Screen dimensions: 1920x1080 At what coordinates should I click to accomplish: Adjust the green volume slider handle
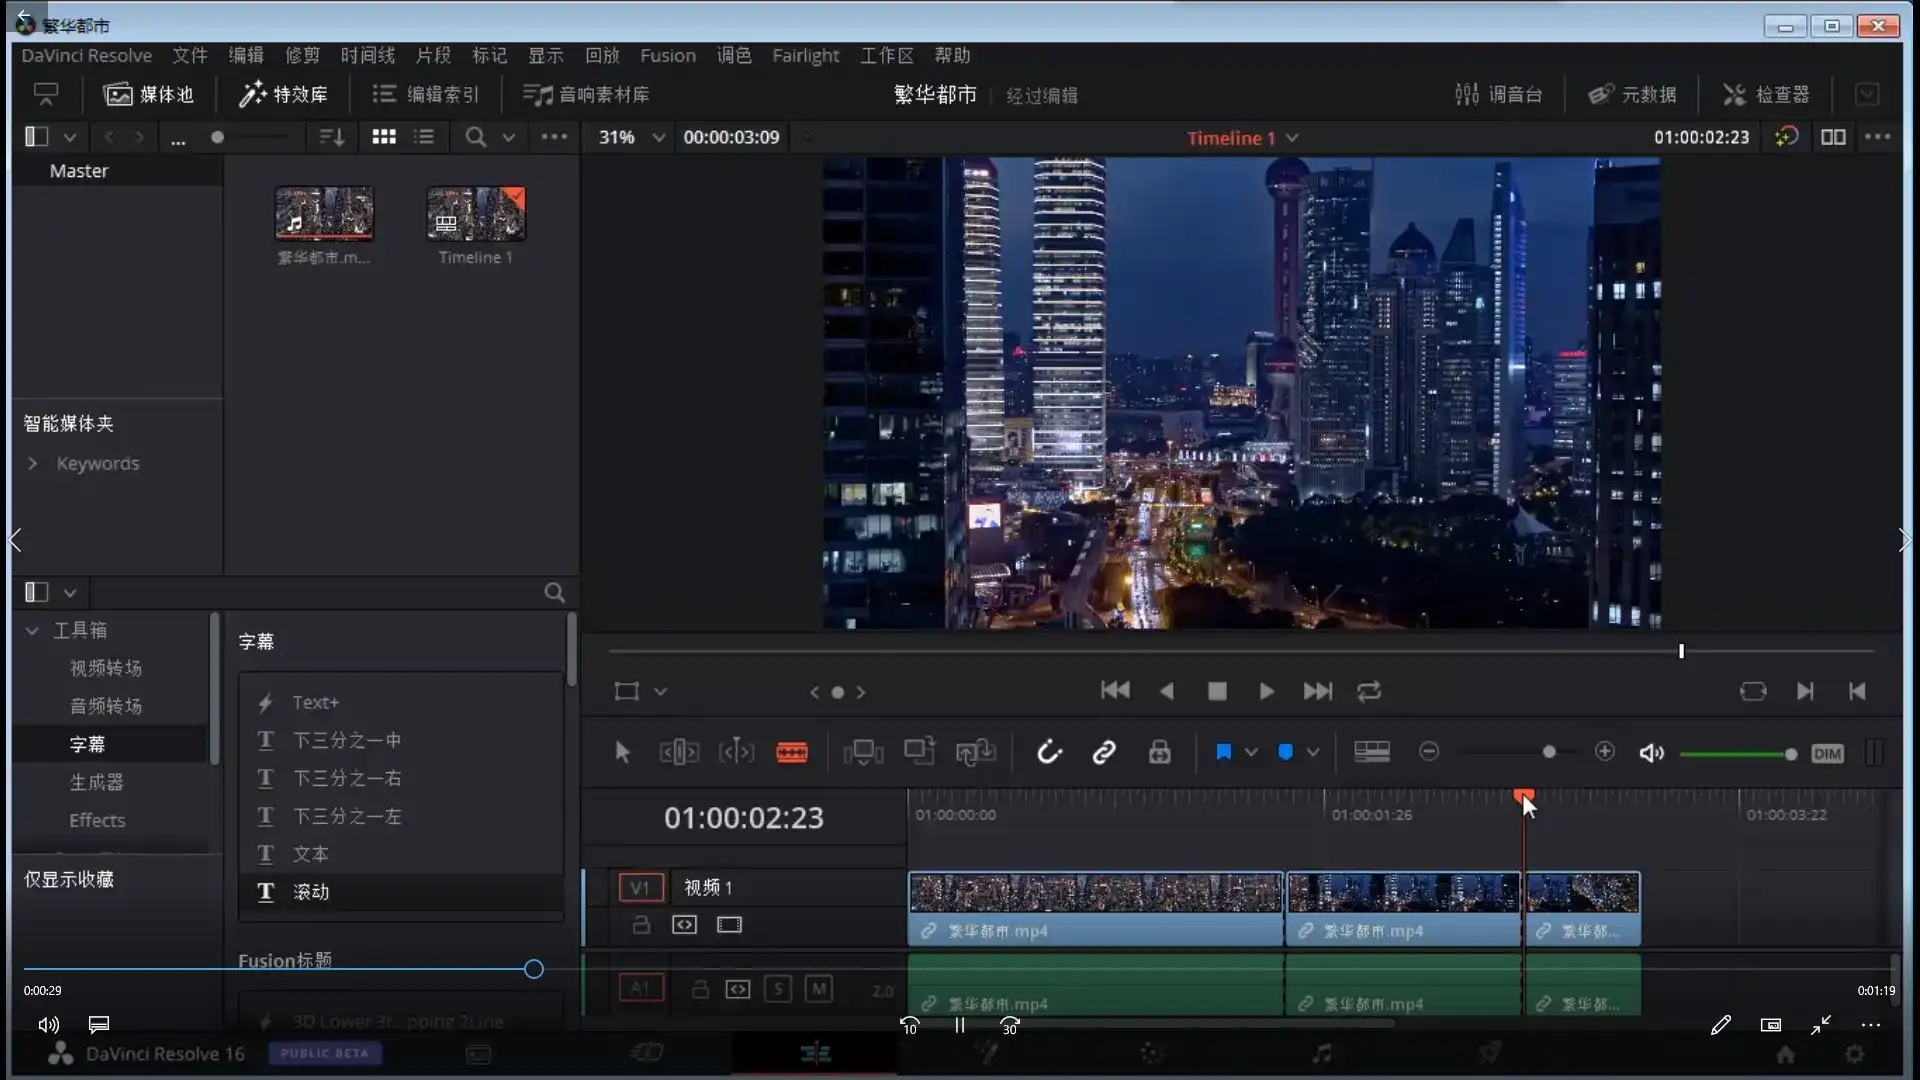1790,754
